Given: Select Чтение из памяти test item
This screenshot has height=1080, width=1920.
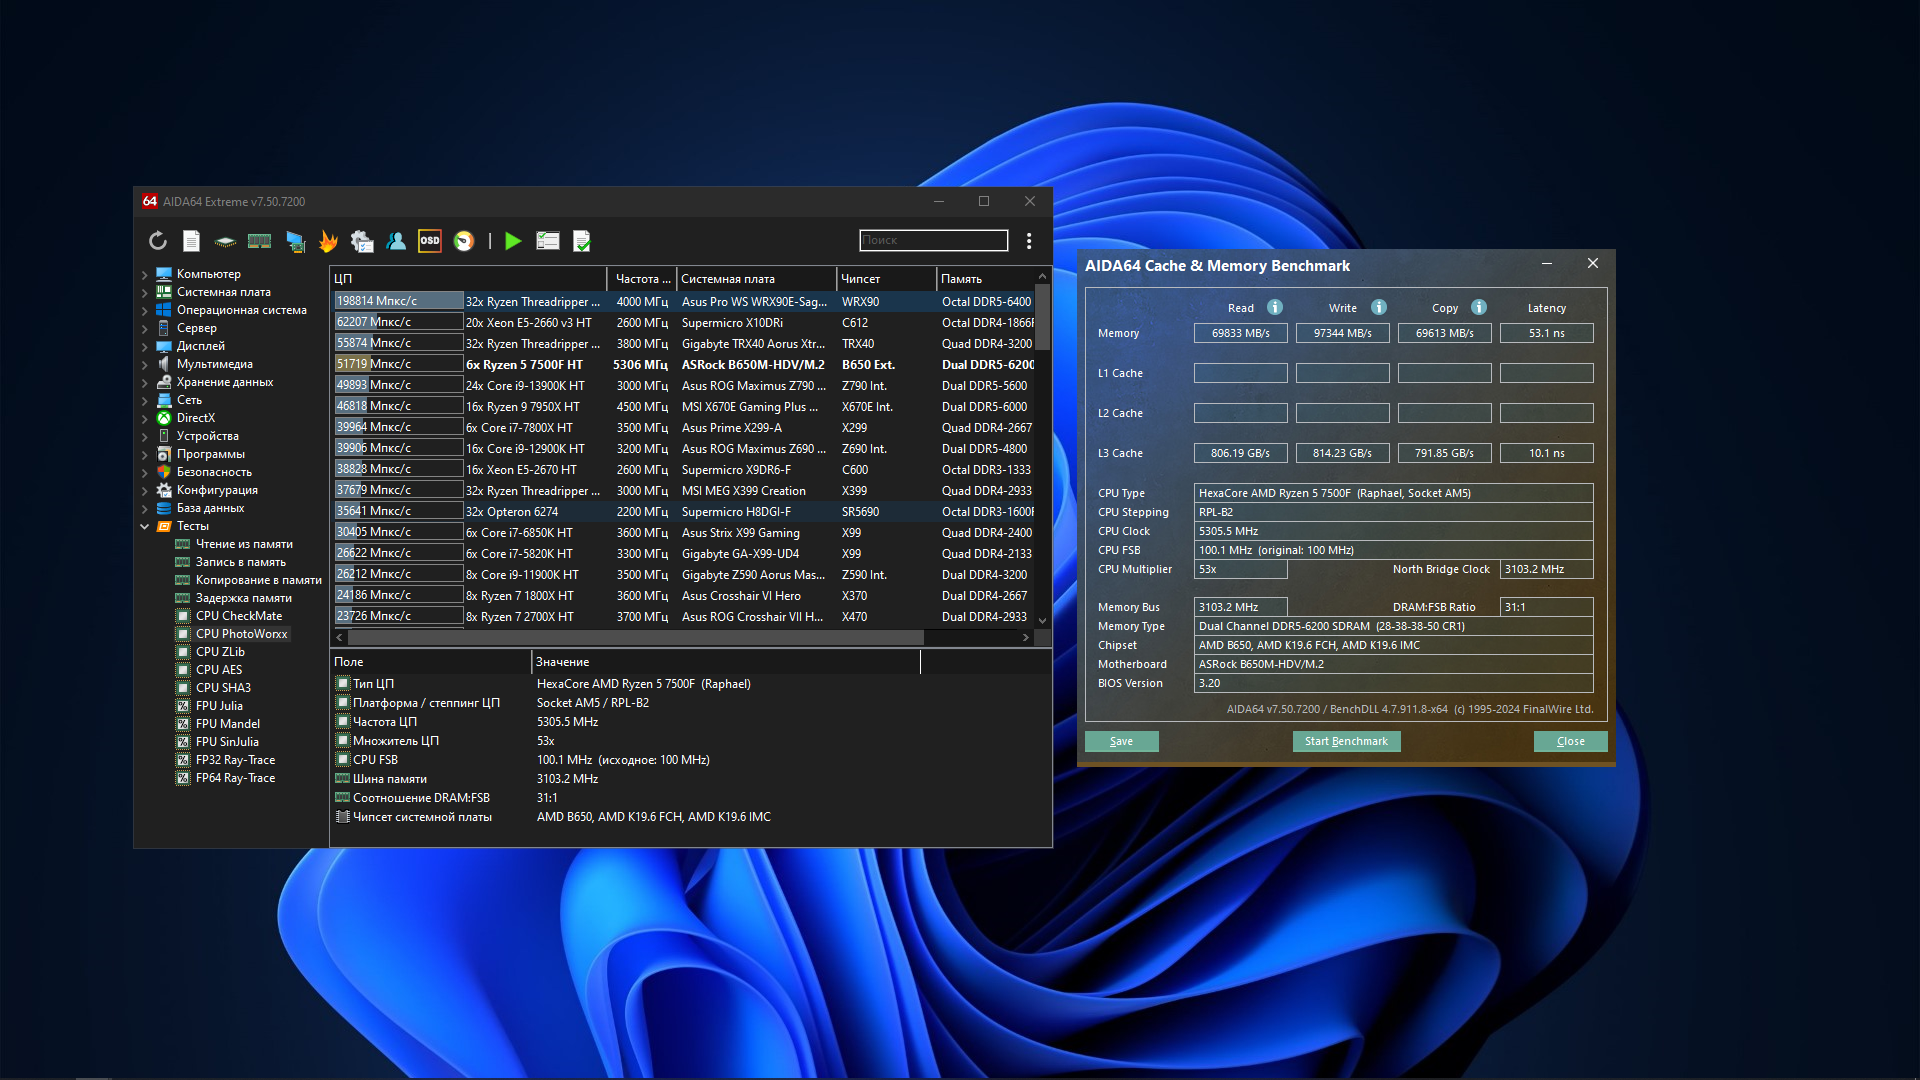Looking at the screenshot, I should (x=244, y=544).
